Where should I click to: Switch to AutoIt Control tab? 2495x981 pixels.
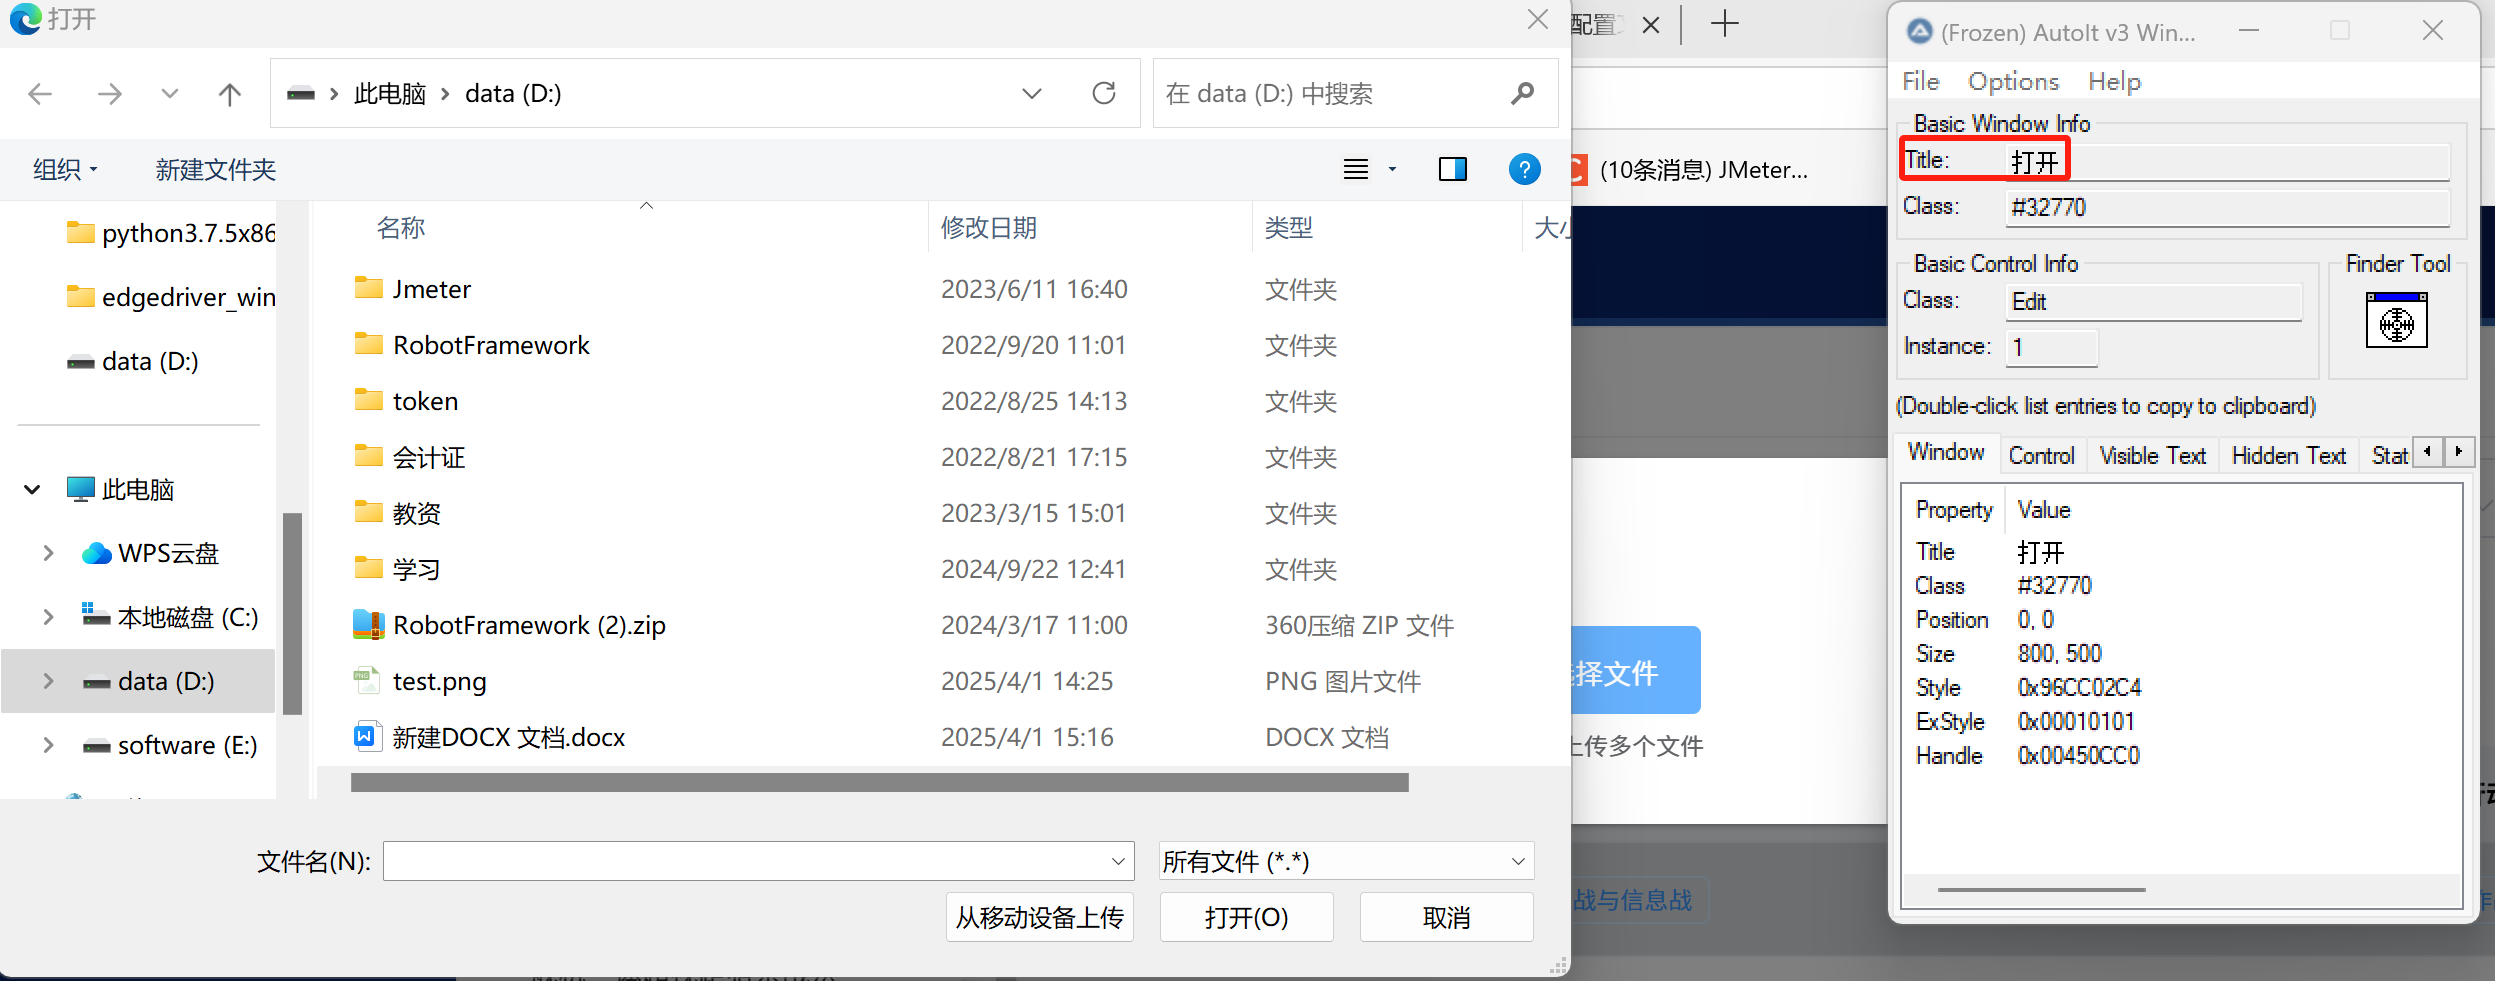pos(2042,455)
